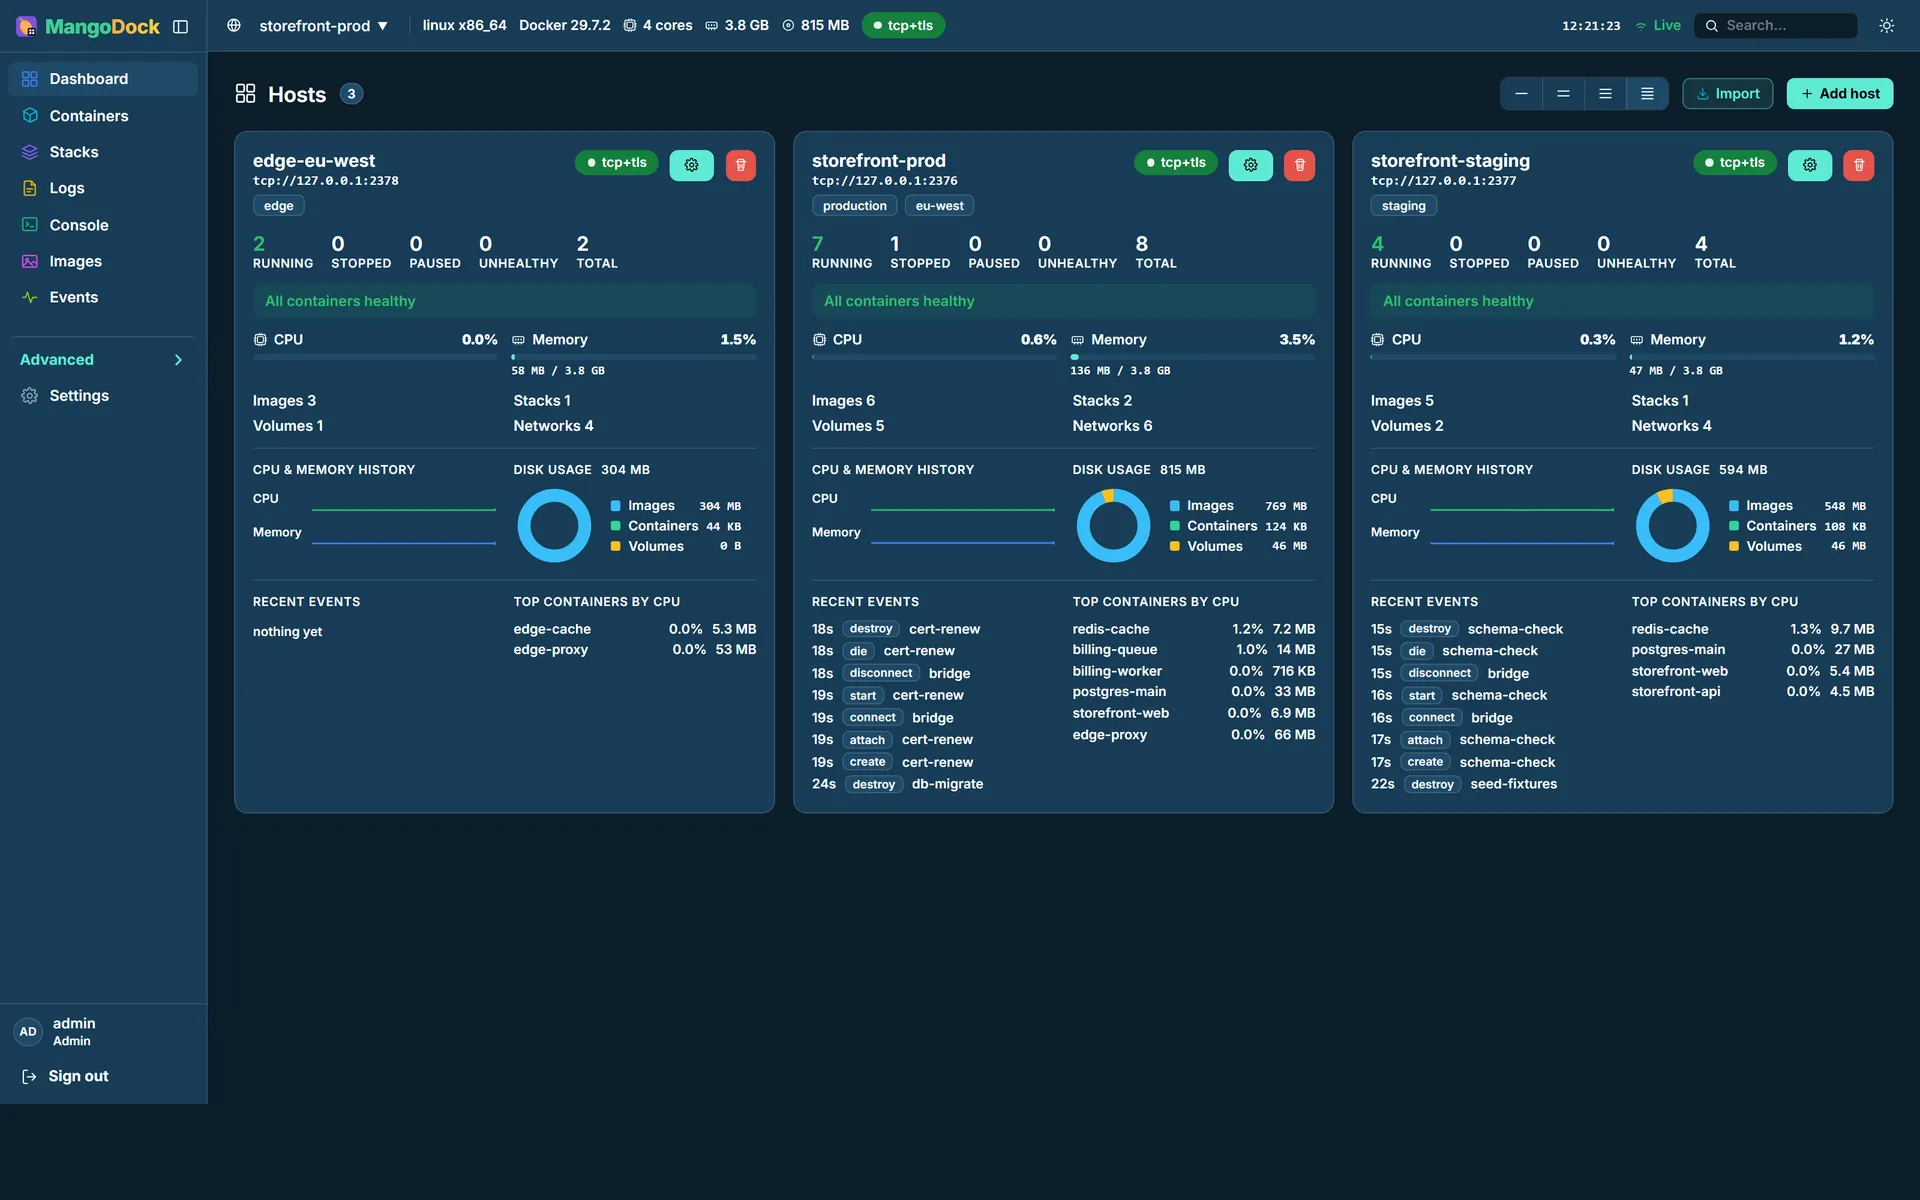Open settings for storefront-prod host
Image resolution: width=1920 pixels, height=1200 pixels.
[x=1250, y=165]
